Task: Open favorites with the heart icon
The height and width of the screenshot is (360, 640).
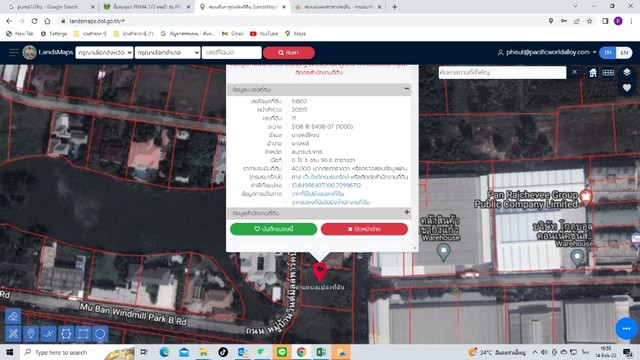Action: tap(627, 87)
